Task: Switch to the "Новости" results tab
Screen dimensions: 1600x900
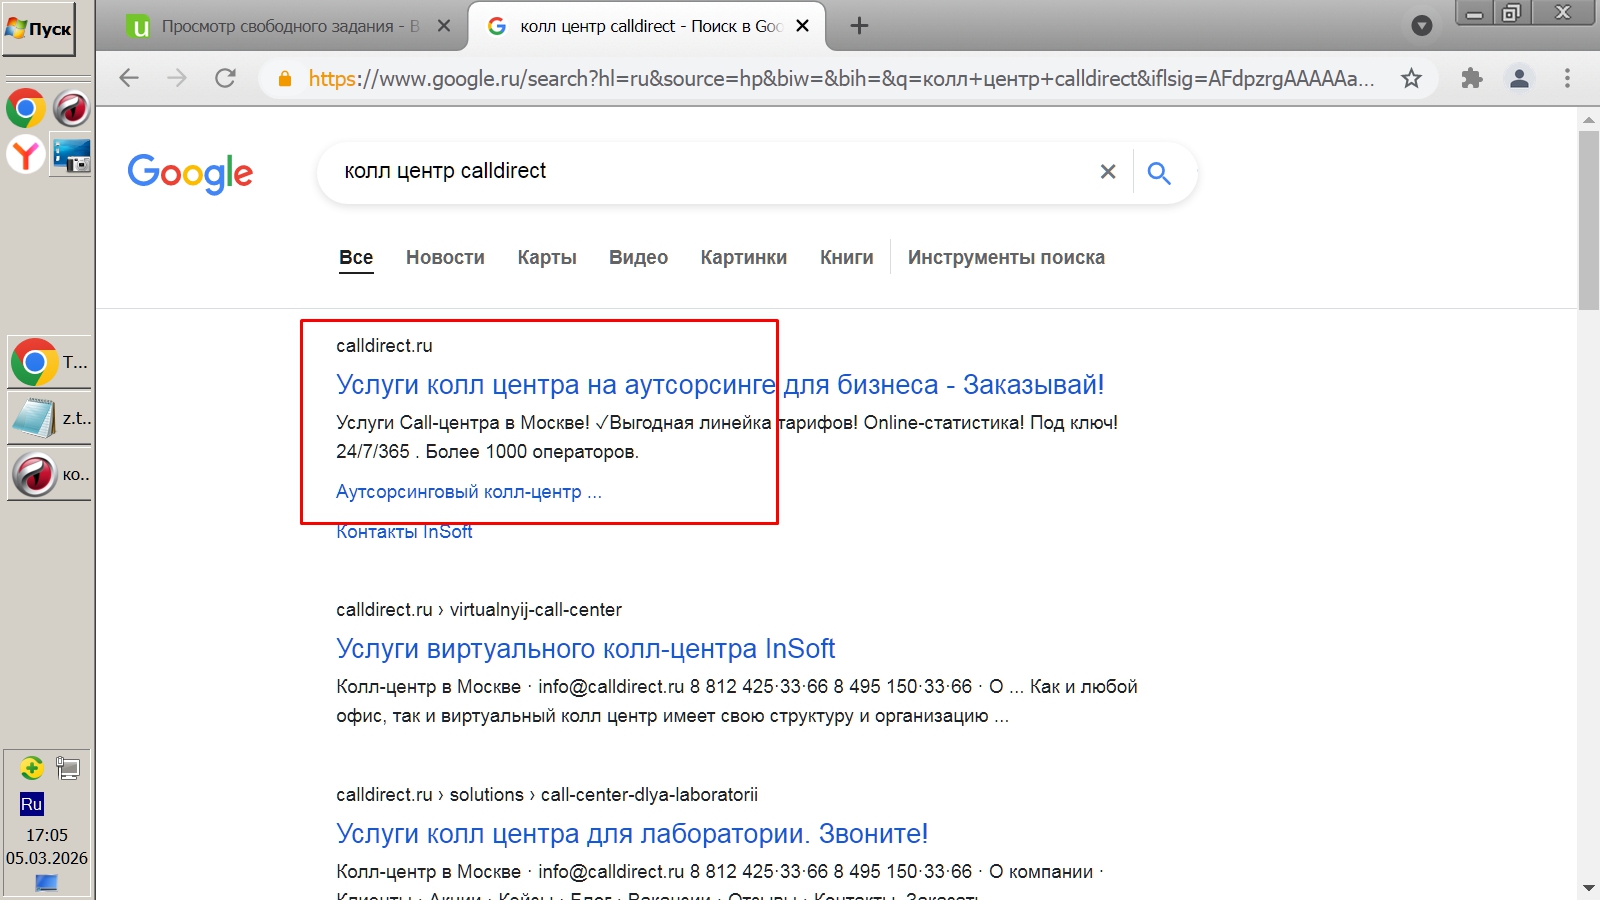Action: click(445, 258)
